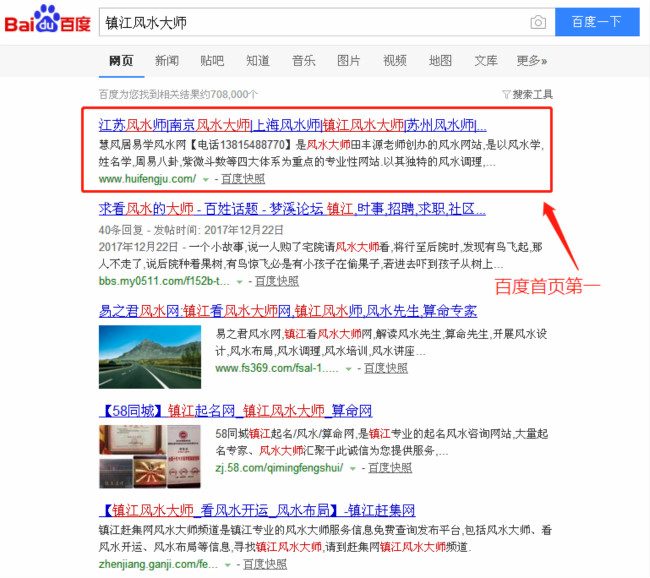Open the search tools filter

click(527, 95)
